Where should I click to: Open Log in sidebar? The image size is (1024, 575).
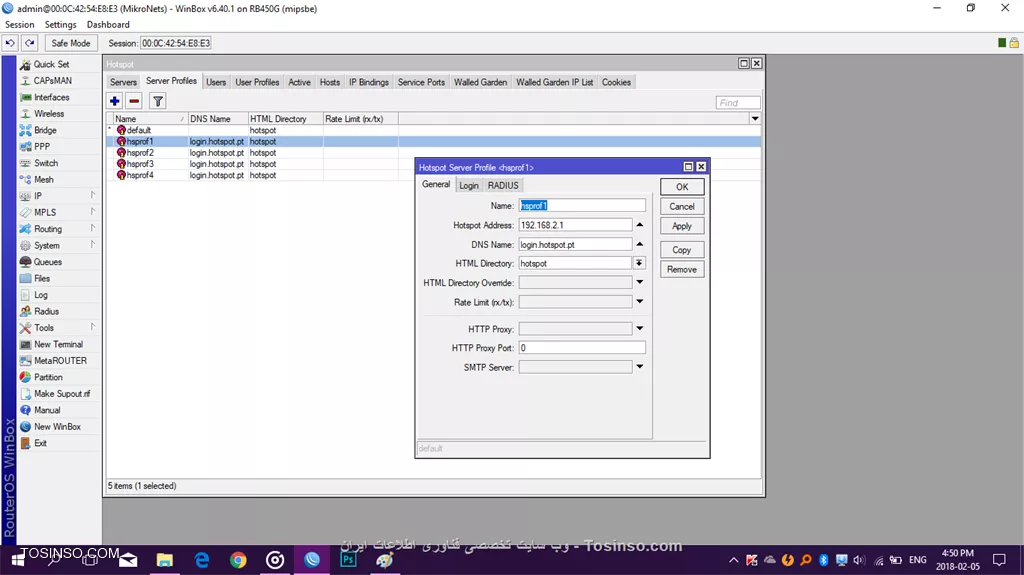point(40,295)
